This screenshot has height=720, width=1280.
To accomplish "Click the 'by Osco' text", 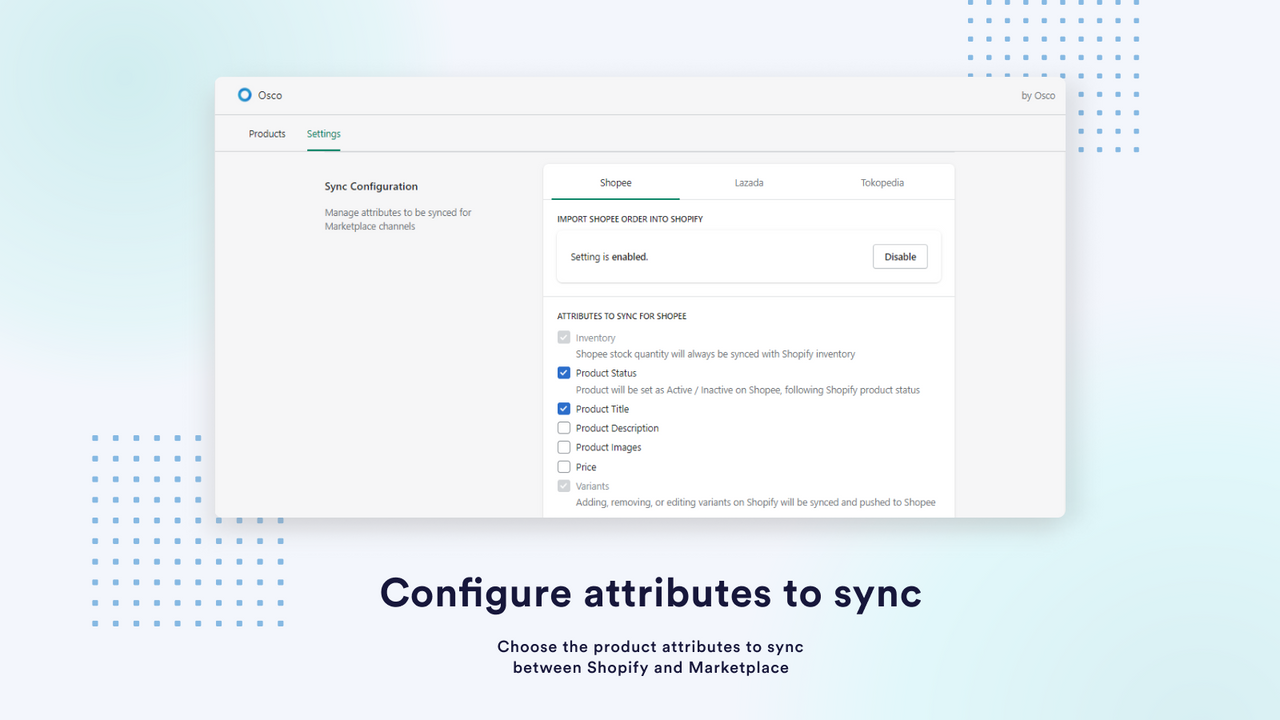I will (x=1038, y=96).
